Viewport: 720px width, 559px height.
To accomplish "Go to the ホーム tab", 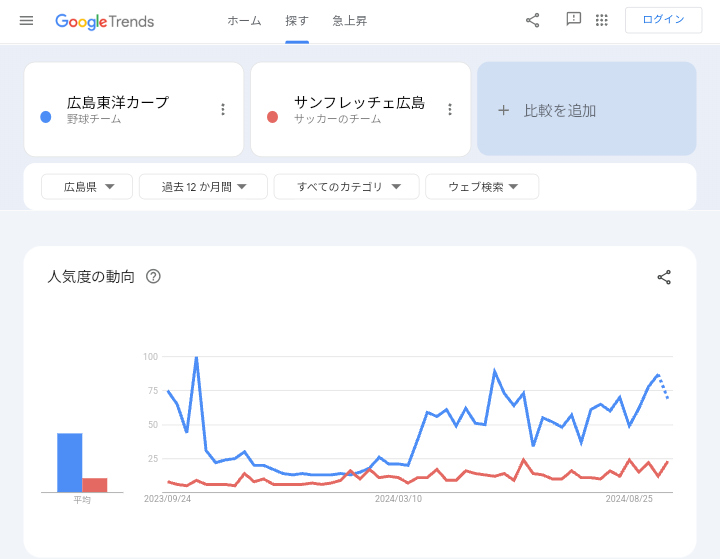I will (244, 21).
